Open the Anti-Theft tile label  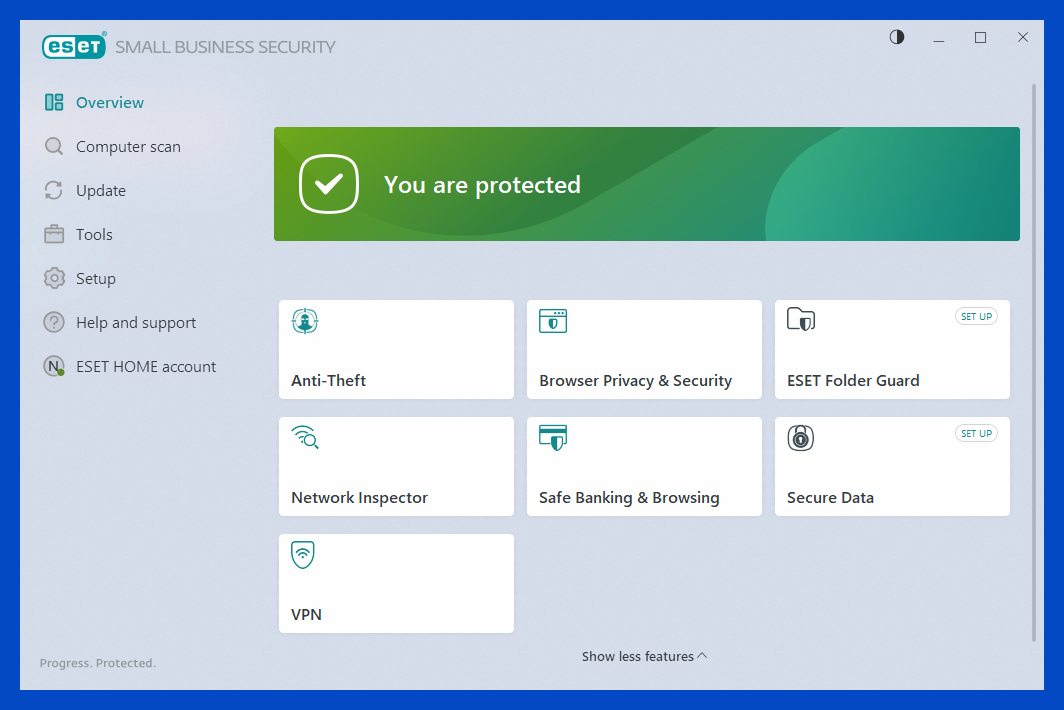click(328, 381)
